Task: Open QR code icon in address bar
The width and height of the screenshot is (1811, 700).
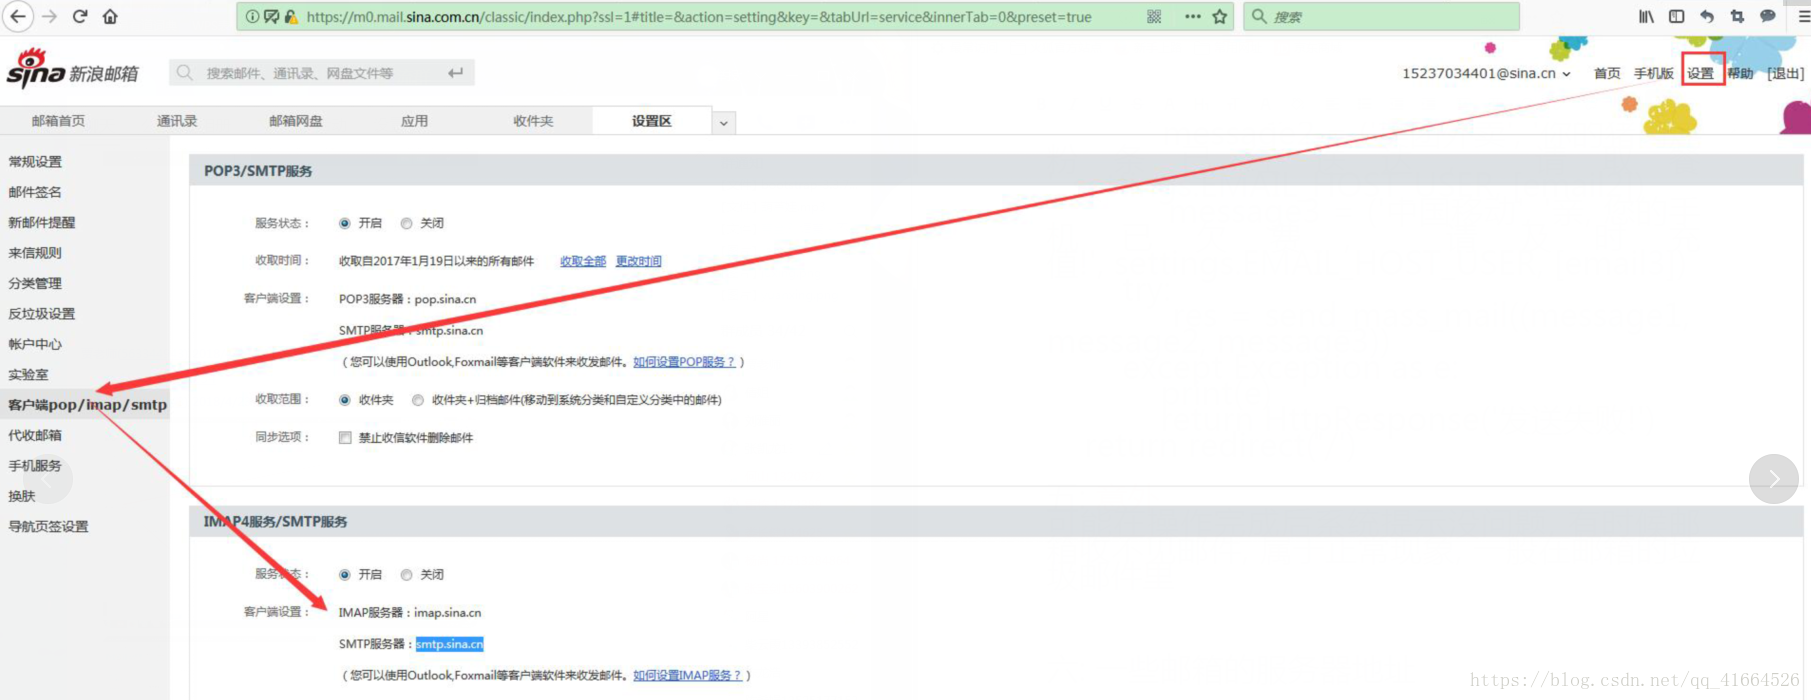Action: (x=1154, y=16)
